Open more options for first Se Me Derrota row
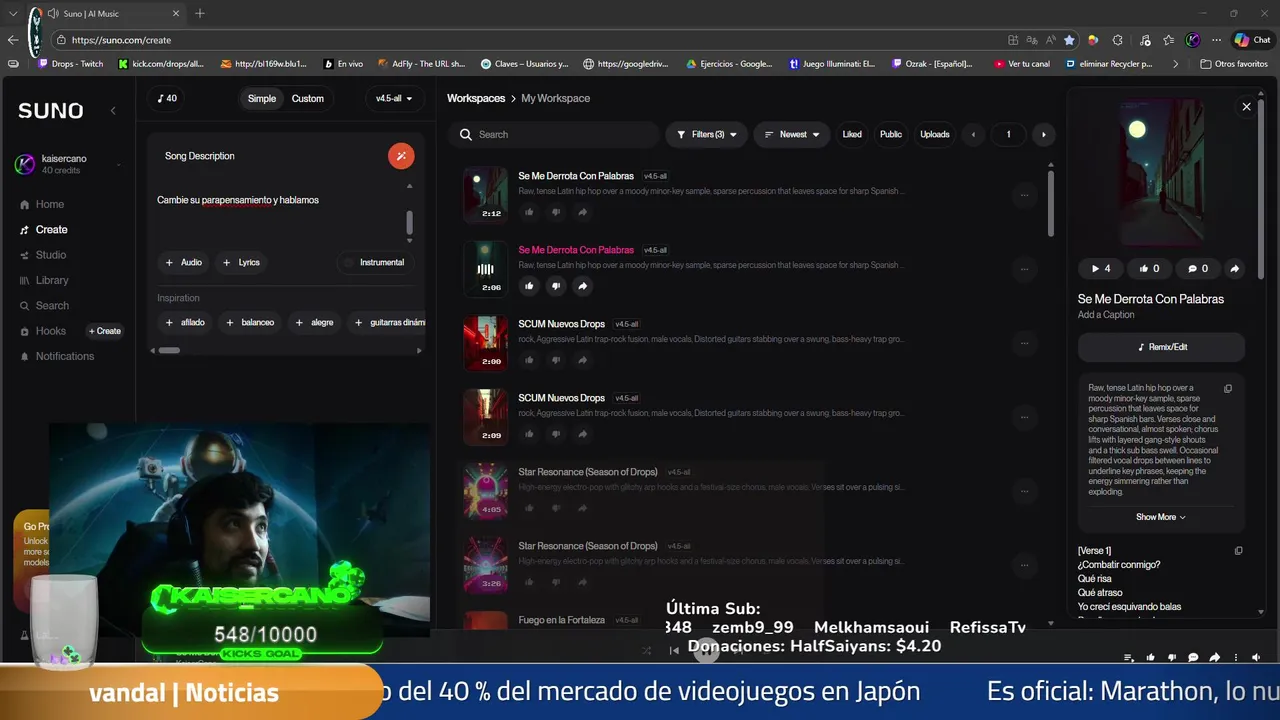1280x720 pixels. click(1024, 195)
